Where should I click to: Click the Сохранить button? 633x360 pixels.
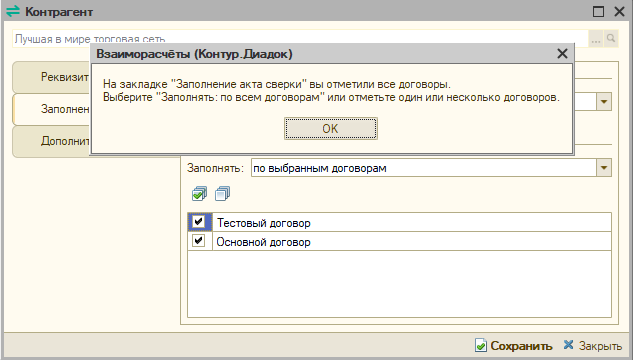pos(514,346)
